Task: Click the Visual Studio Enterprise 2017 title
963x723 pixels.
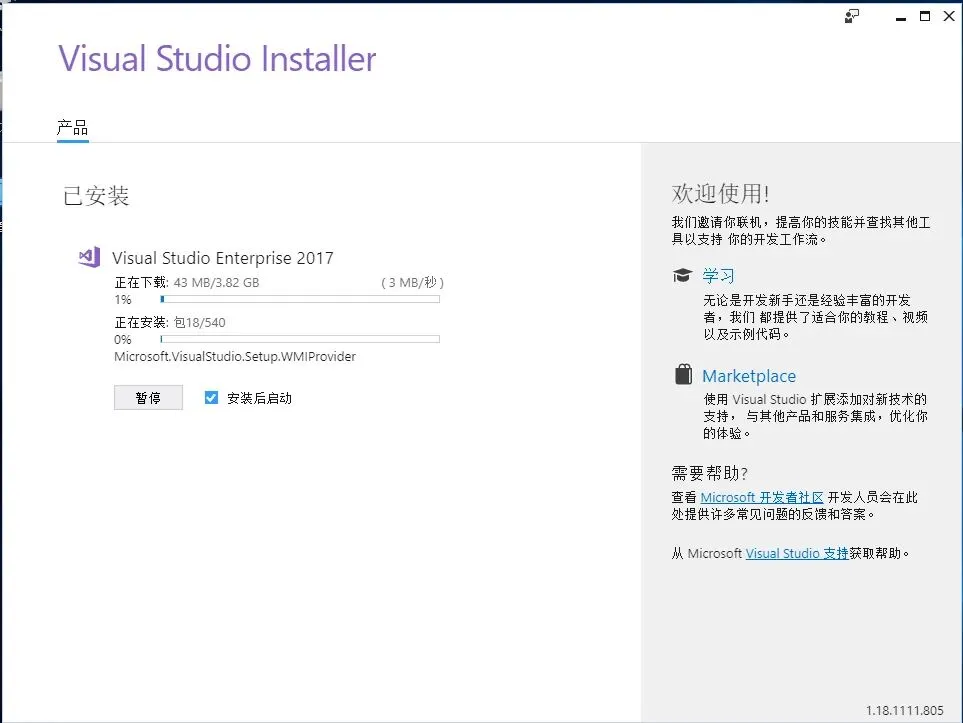Action: tap(222, 258)
